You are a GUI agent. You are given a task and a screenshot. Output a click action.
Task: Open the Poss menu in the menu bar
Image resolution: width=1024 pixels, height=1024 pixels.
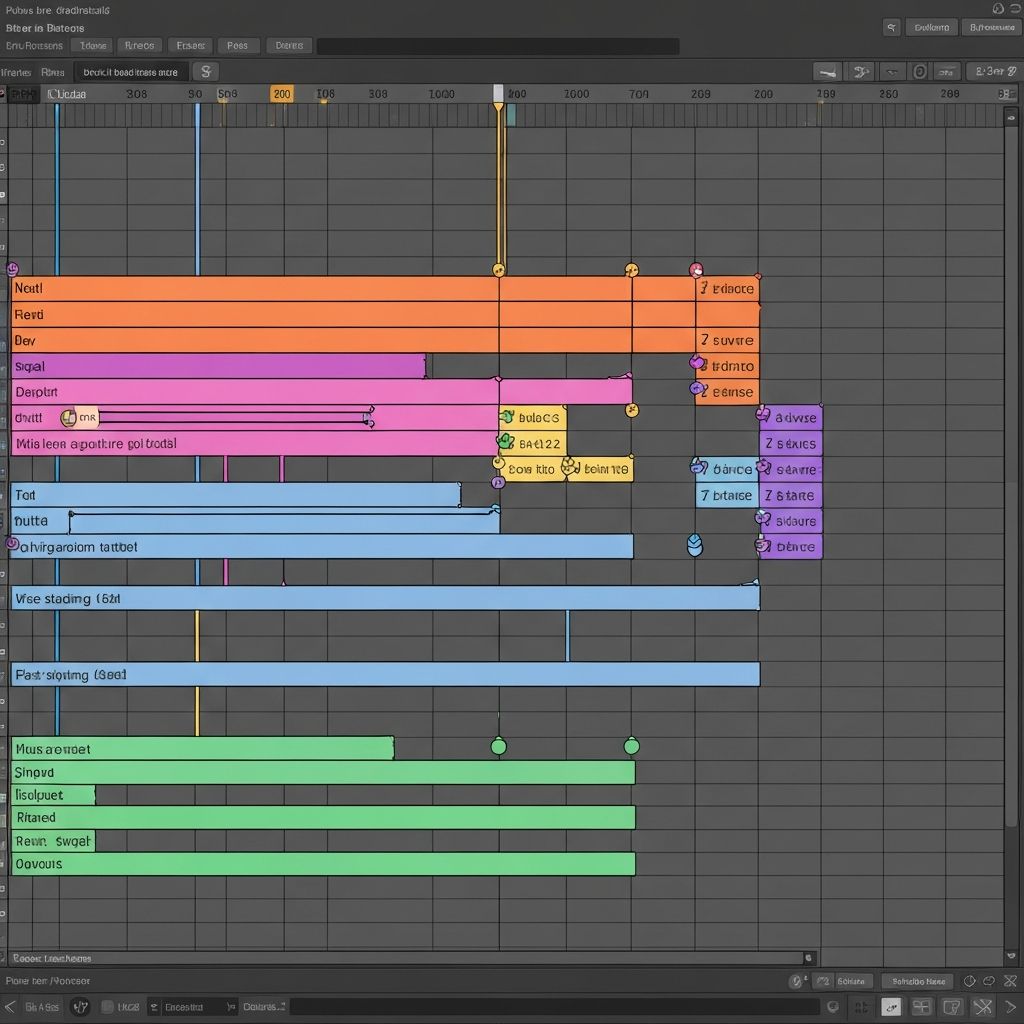pyautogui.click(x=238, y=45)
